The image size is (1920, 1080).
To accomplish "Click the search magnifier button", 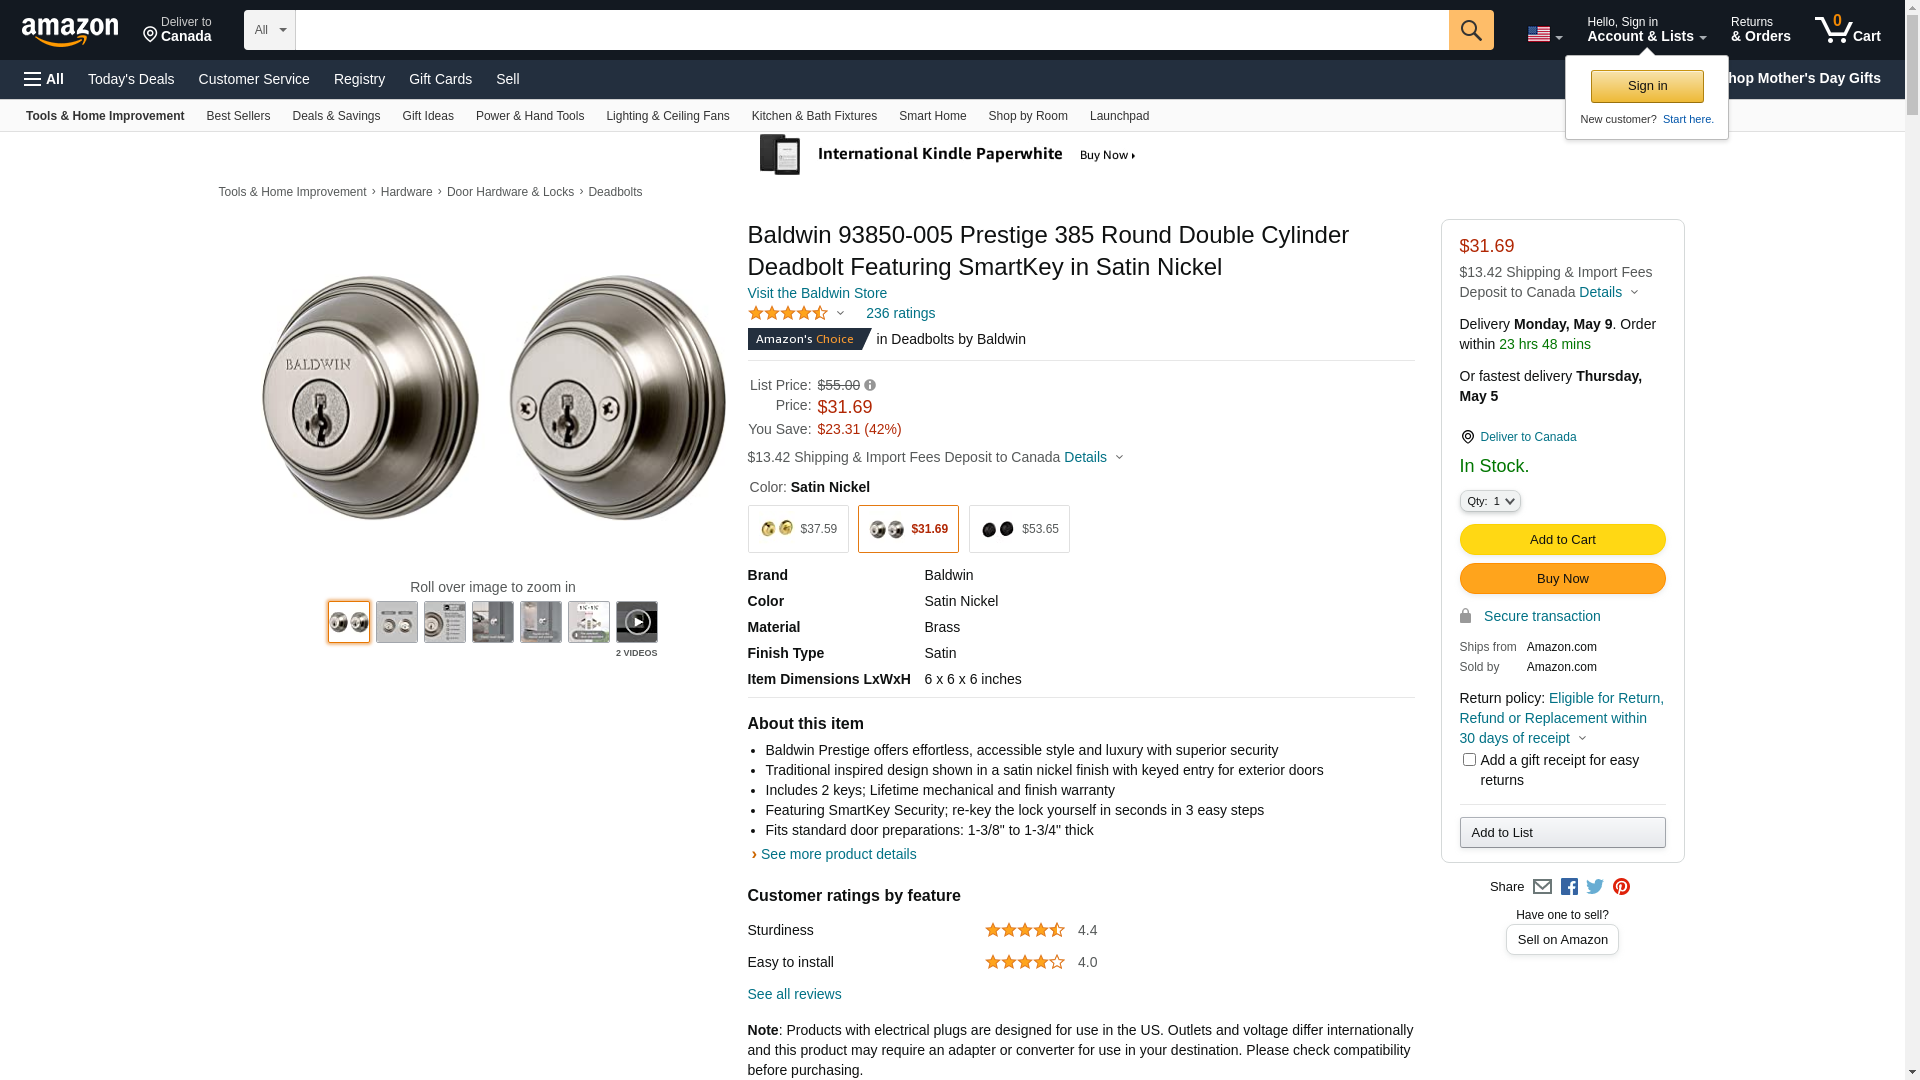I will (1470, 30).
